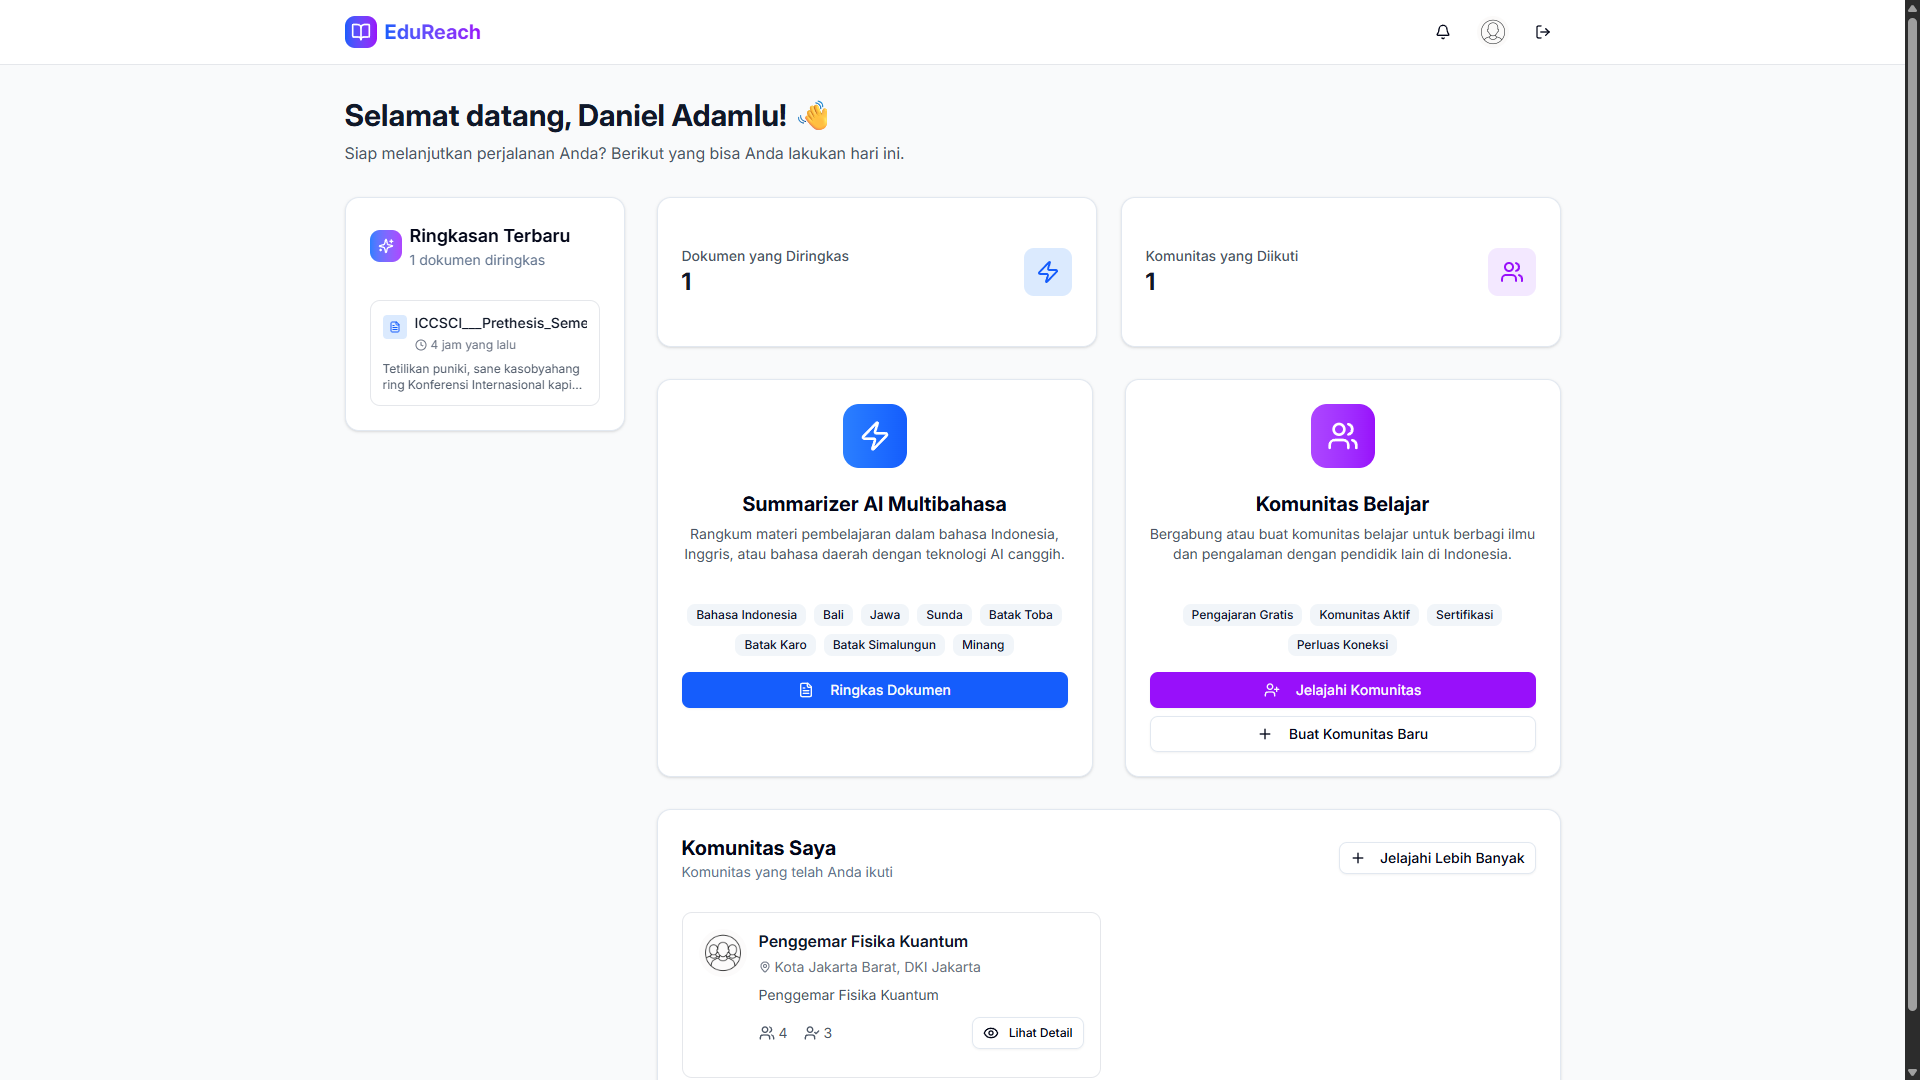
Task: Click the Penggemar Fisika Kuantum community avatar
Action: 722,953
